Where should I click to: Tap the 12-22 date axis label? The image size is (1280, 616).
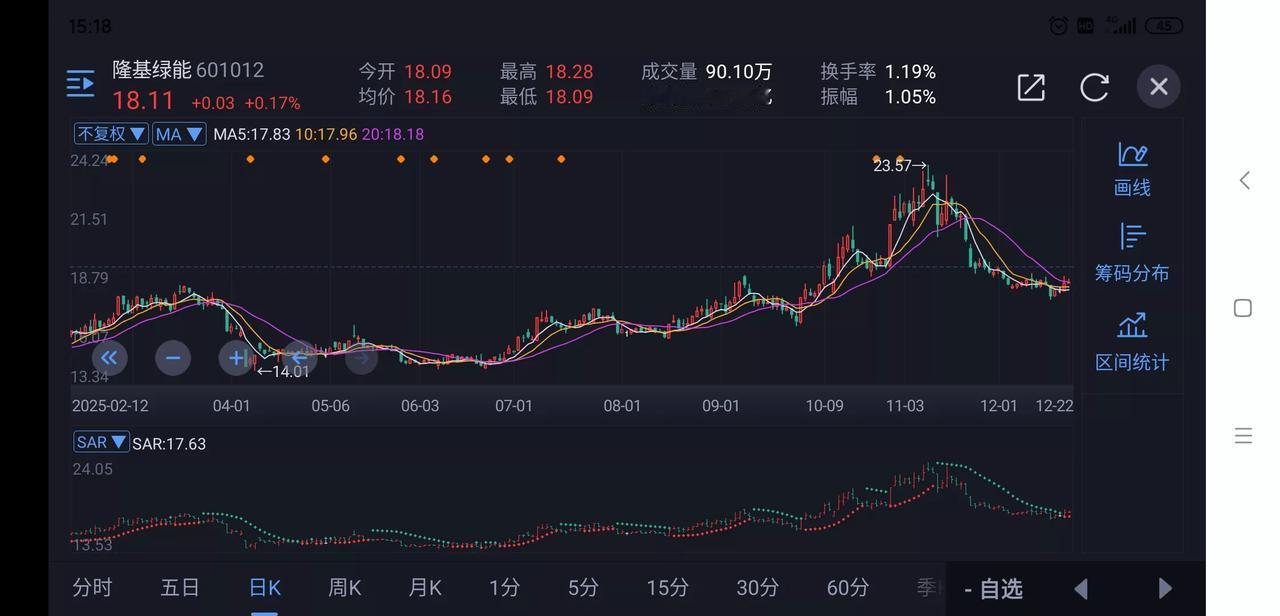pyautogui.click(x=1054, y=406)
